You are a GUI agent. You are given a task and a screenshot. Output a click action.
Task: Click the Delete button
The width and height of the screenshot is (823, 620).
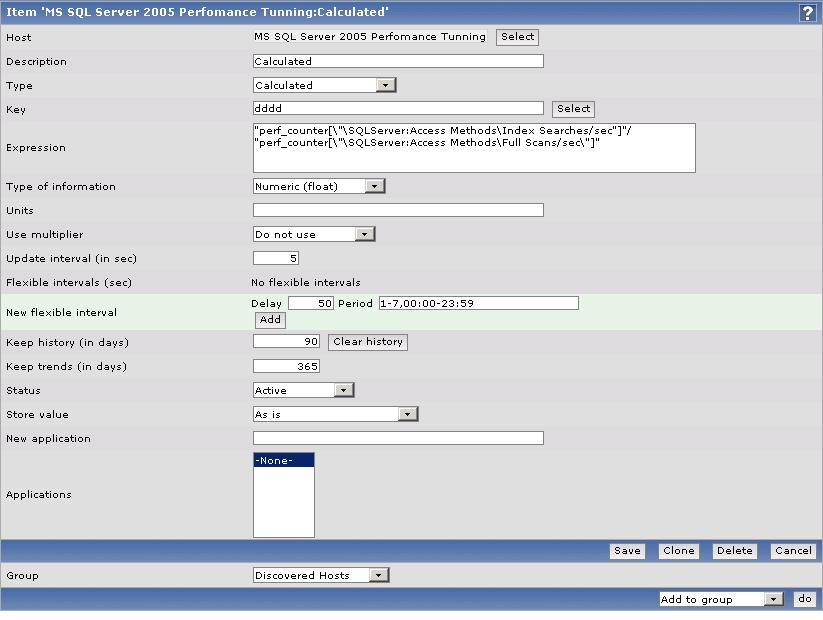click(x=735, y=551)
